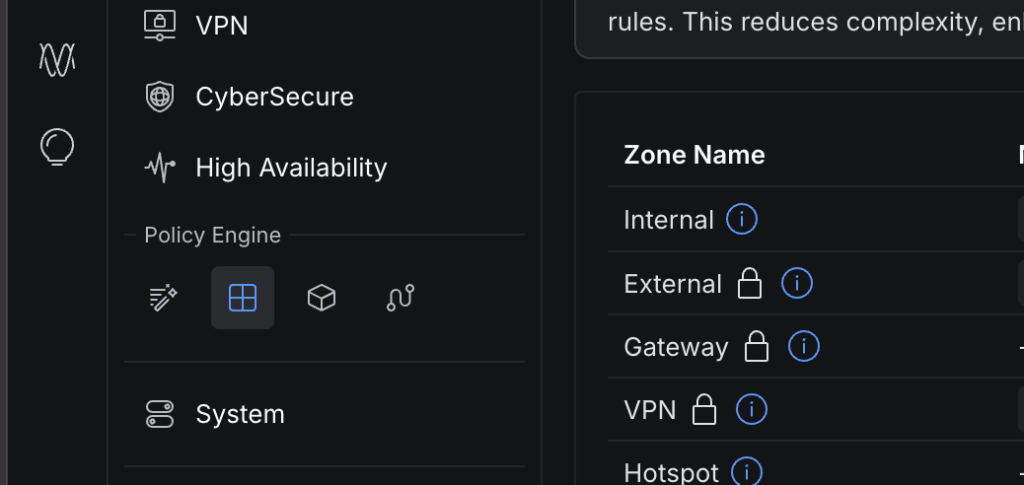Screen dimensions: 1024x485
Task: Show info for Internal zone
Action: 742,219
